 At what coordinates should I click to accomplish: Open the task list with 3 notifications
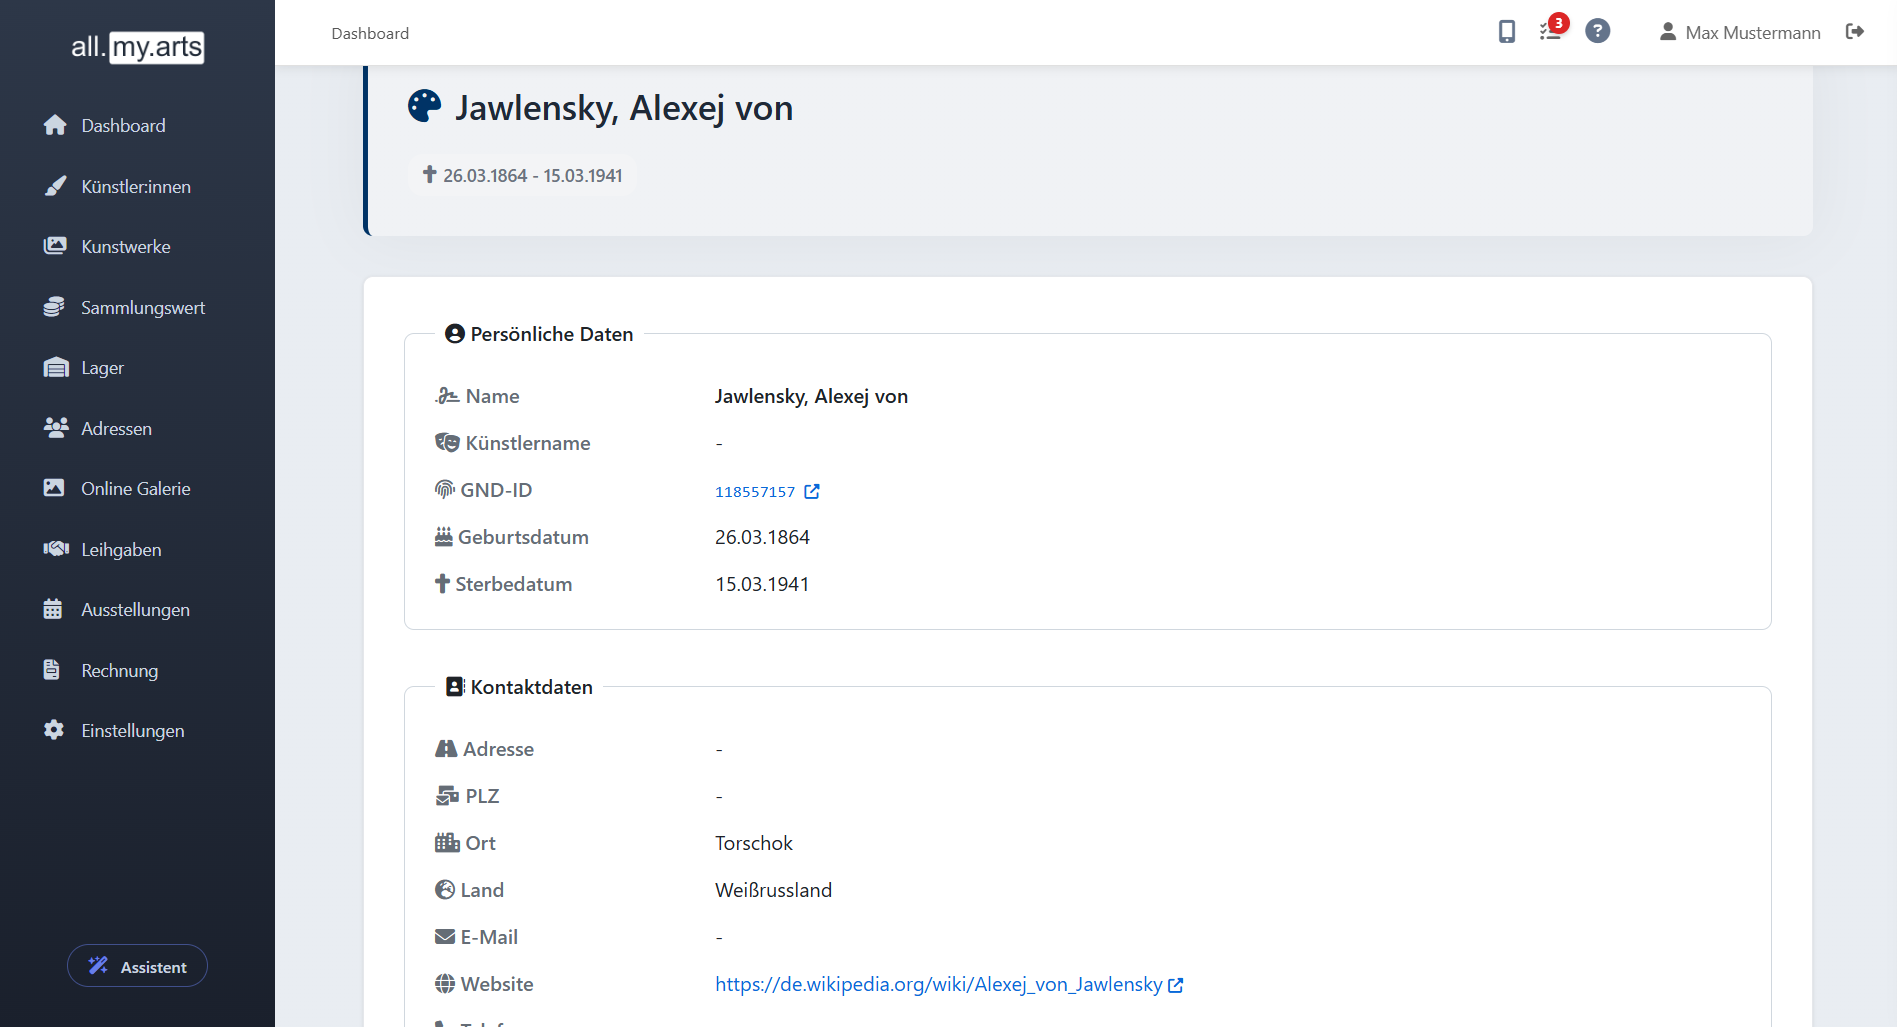1552,30
